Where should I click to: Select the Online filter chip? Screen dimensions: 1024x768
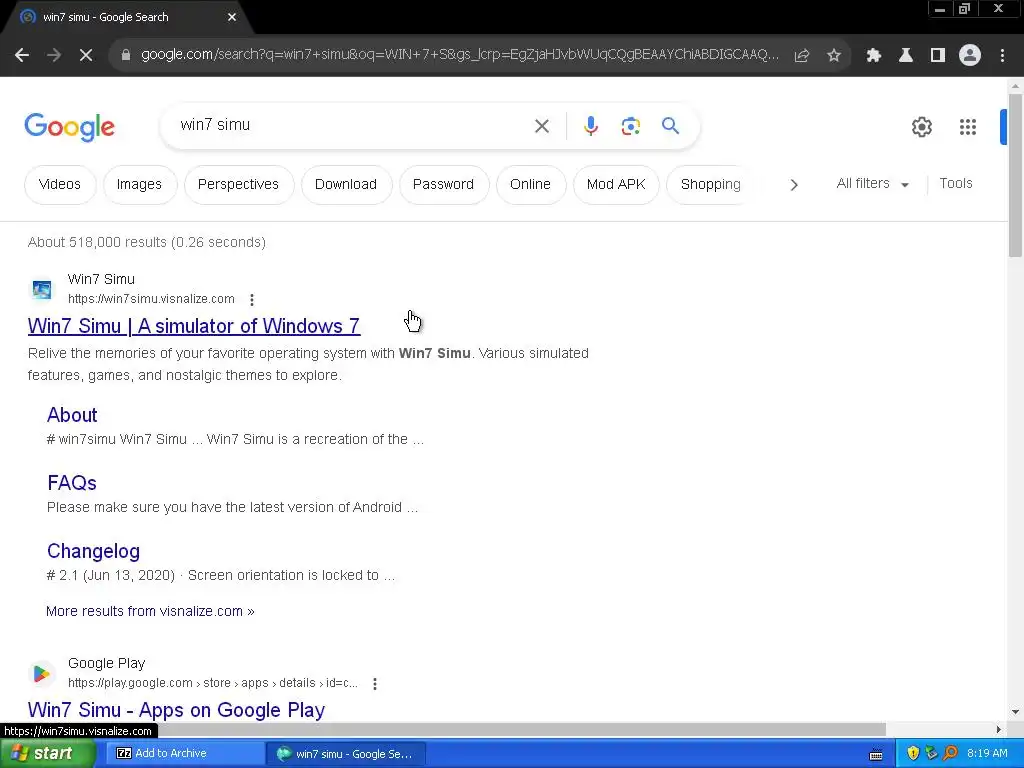pyautogui.click(x=530, y=185)
